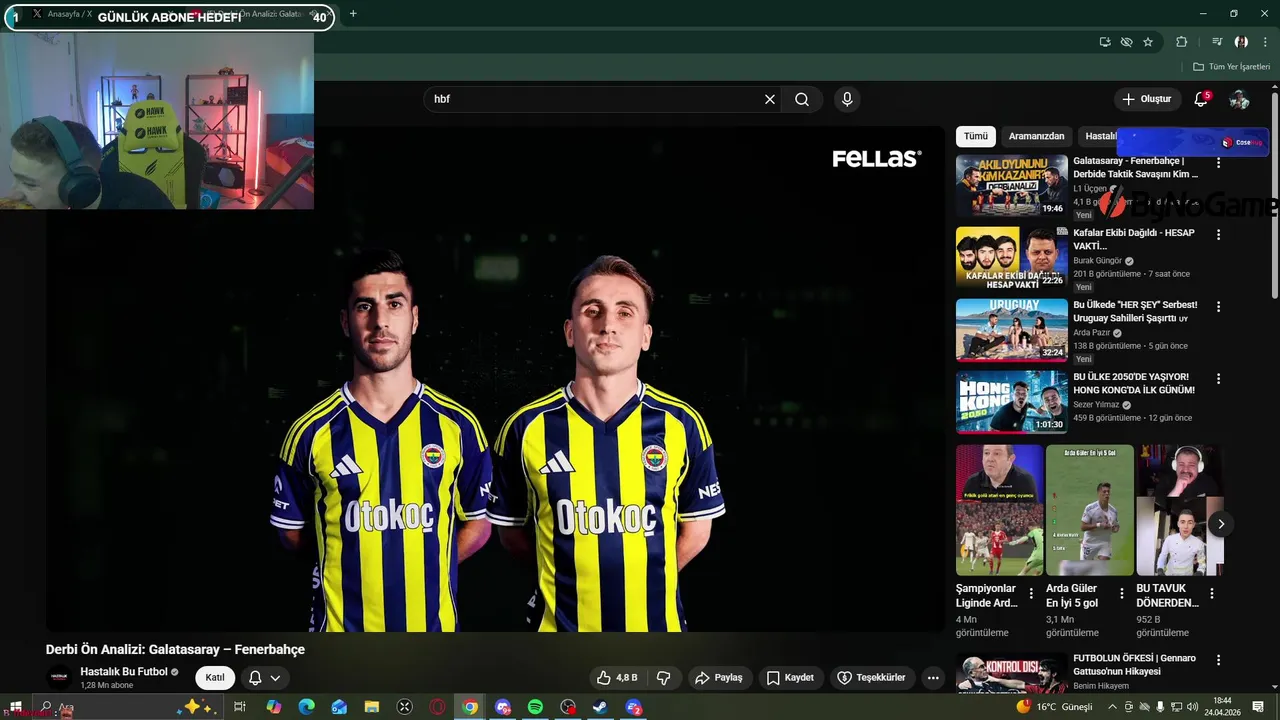Open Kontrol Dışı Gattuso video thumbnail
Viewport: 1280px width, 720px height.
click(1011, 673)
